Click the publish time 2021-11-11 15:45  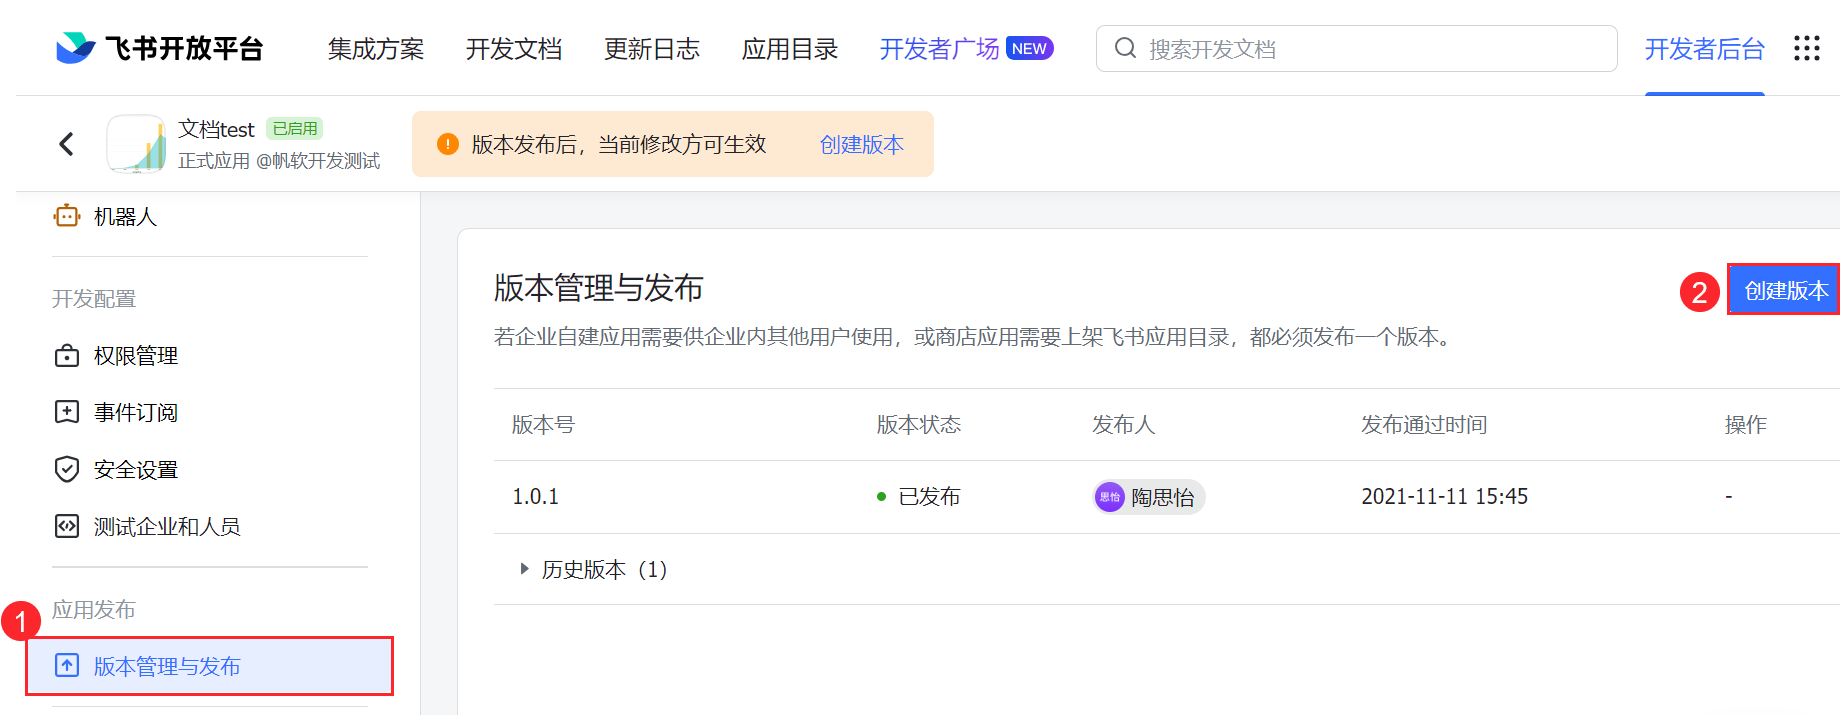tap(1445, 497)
